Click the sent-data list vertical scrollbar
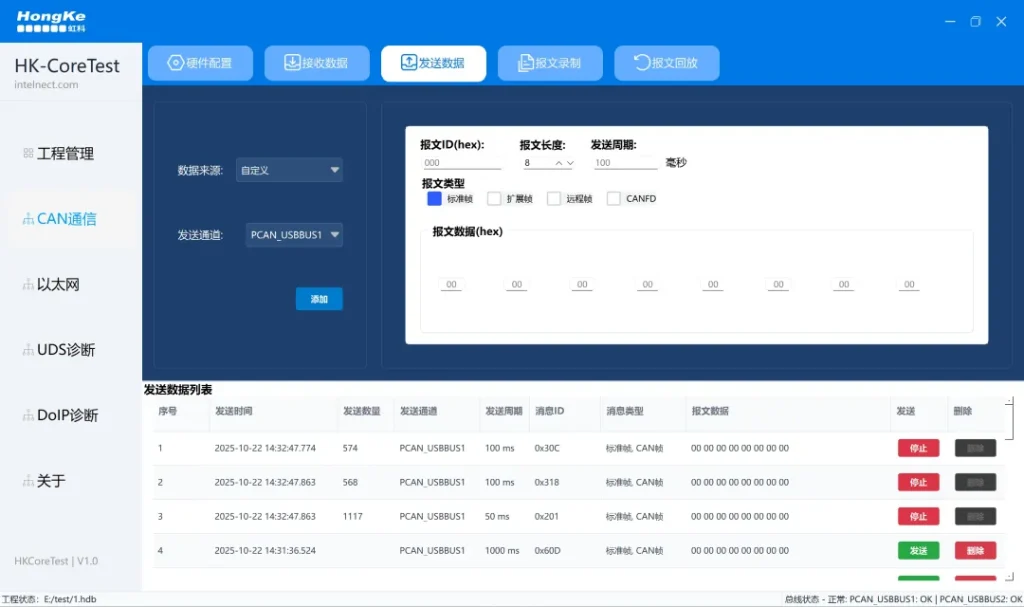Viewport: 1024px width, 607px height. pyautogui.click(x=1012, y=418)
